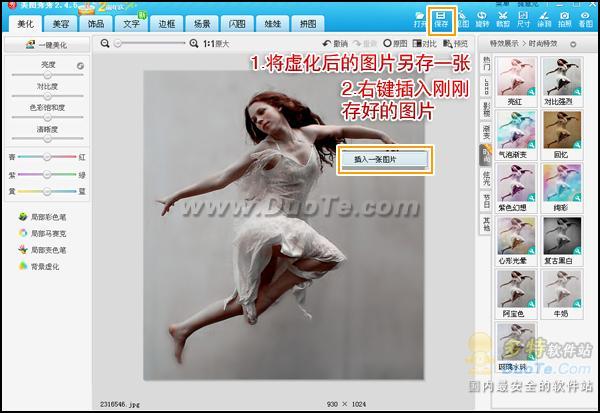Screen dimensions: 600x413
Task: Switch to the 文字 tab
Action: (131, 24)
